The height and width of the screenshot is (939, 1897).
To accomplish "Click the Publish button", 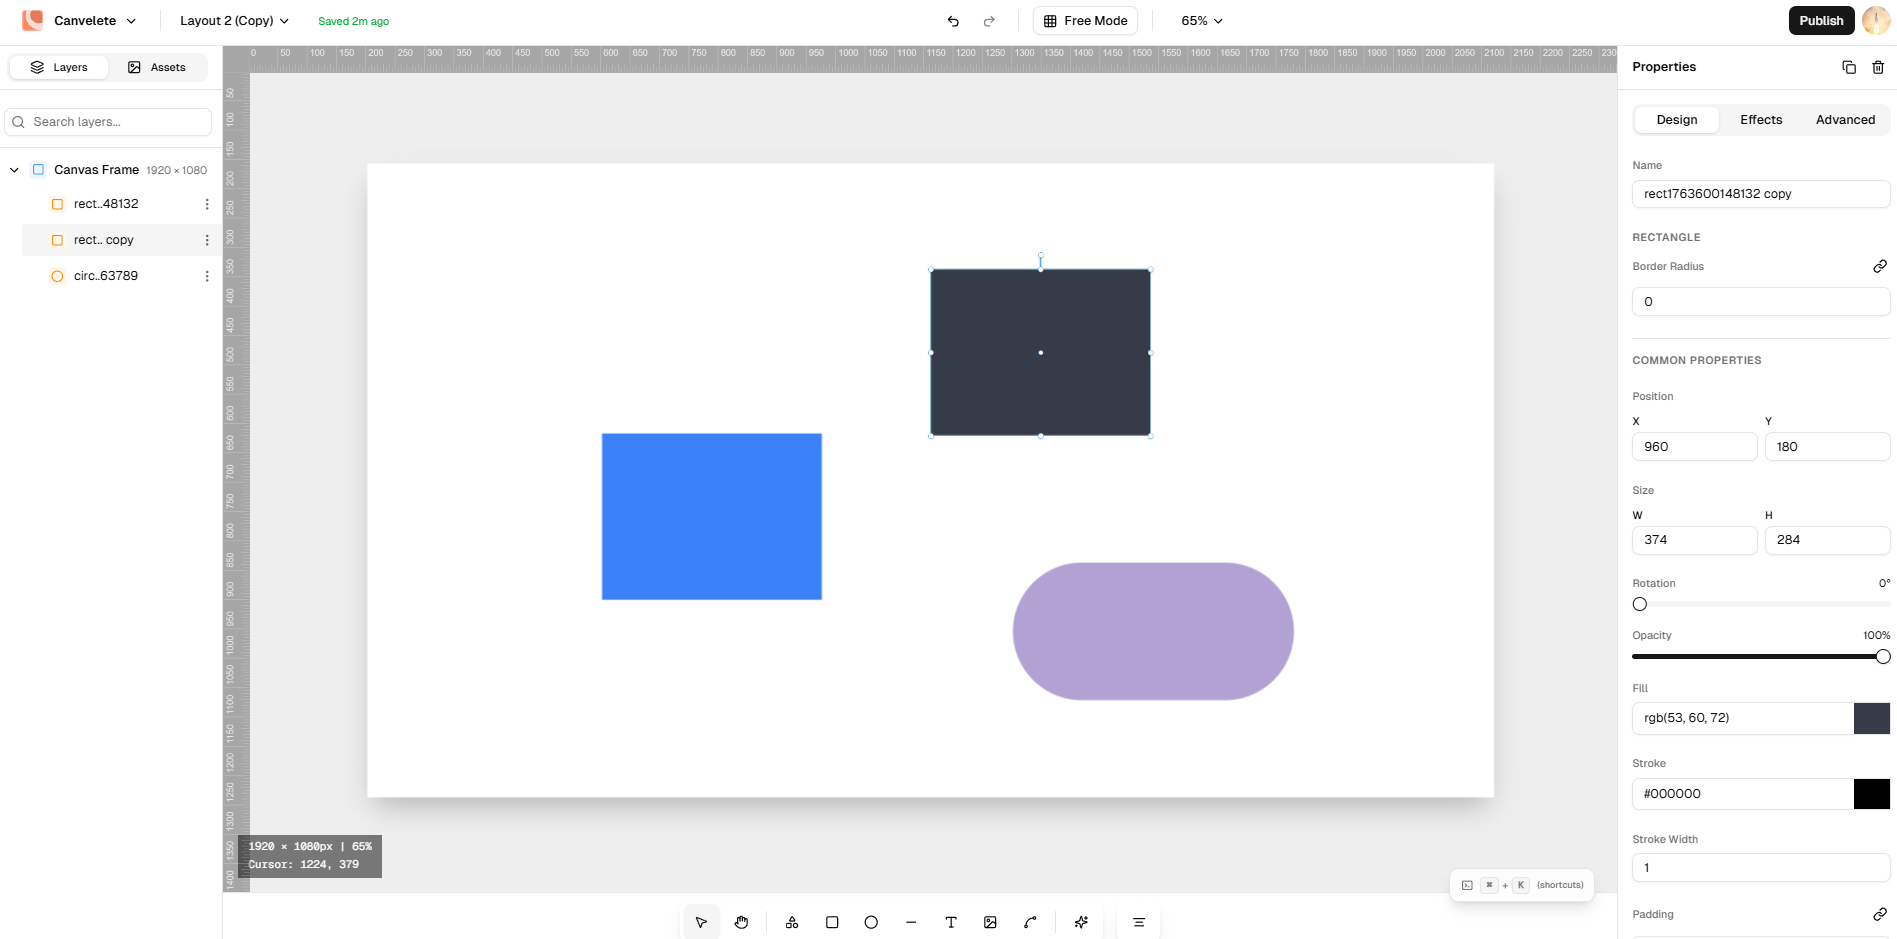I will pos(1820,21).
